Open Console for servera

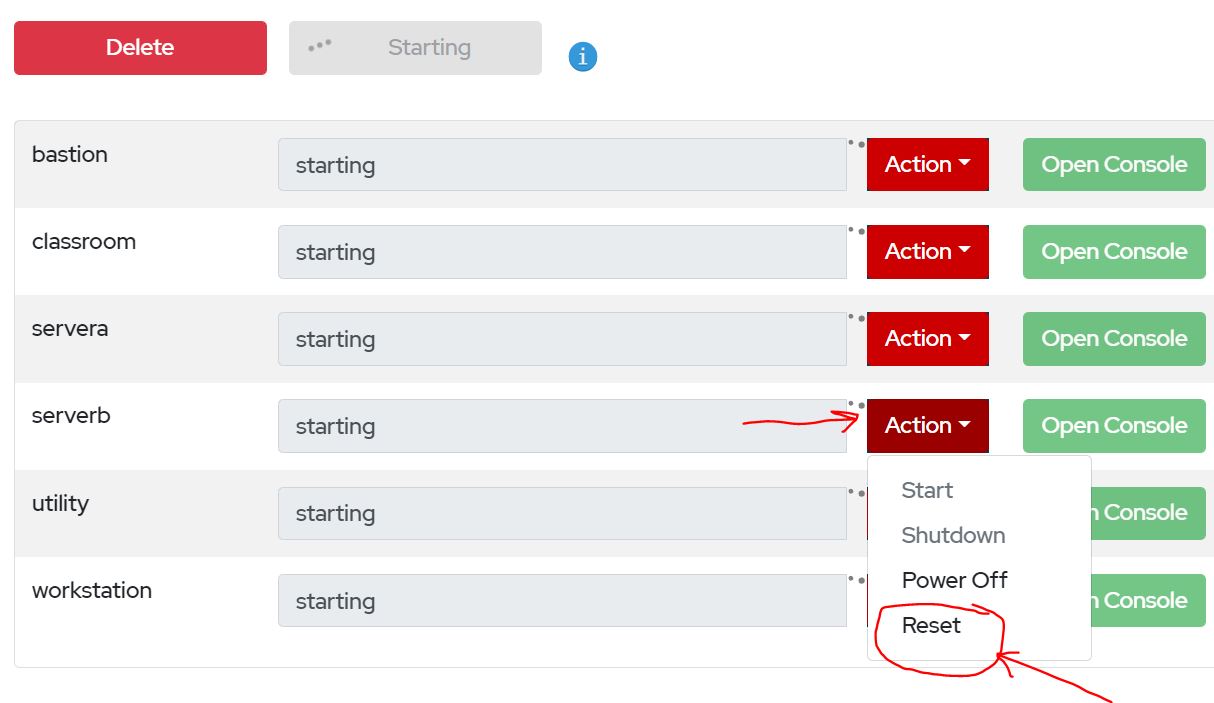coord(1113,338)
